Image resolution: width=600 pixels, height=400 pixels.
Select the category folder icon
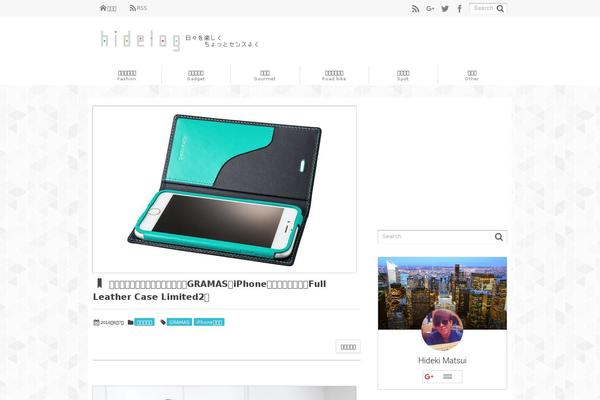[130, 322]
